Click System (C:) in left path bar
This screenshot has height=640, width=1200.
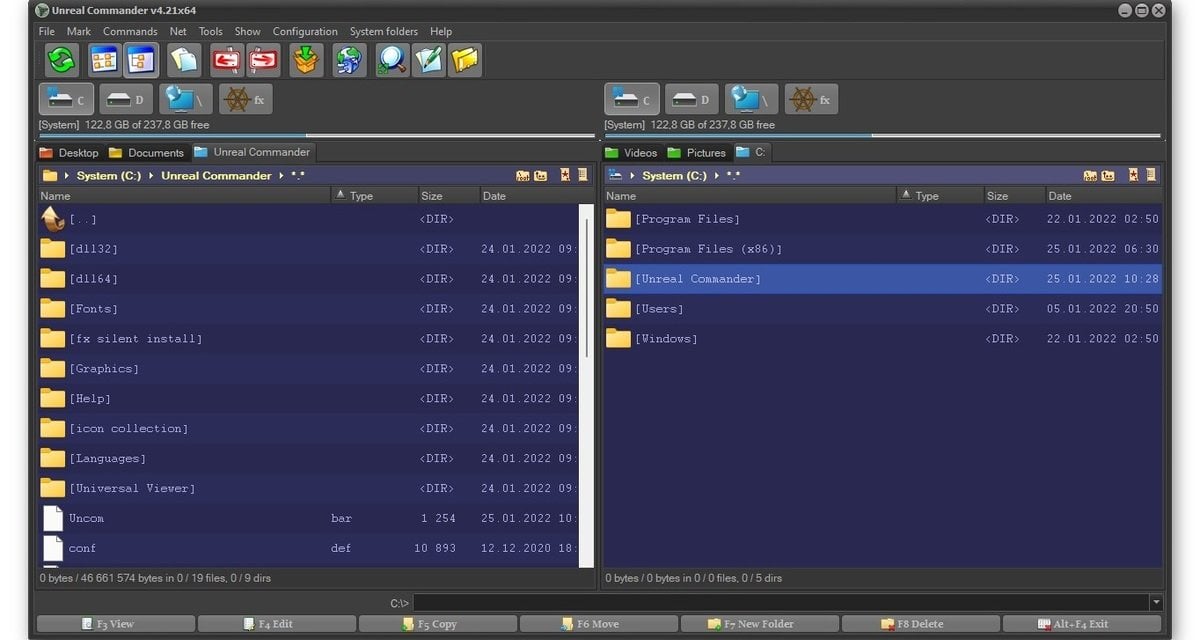point(109,176)
